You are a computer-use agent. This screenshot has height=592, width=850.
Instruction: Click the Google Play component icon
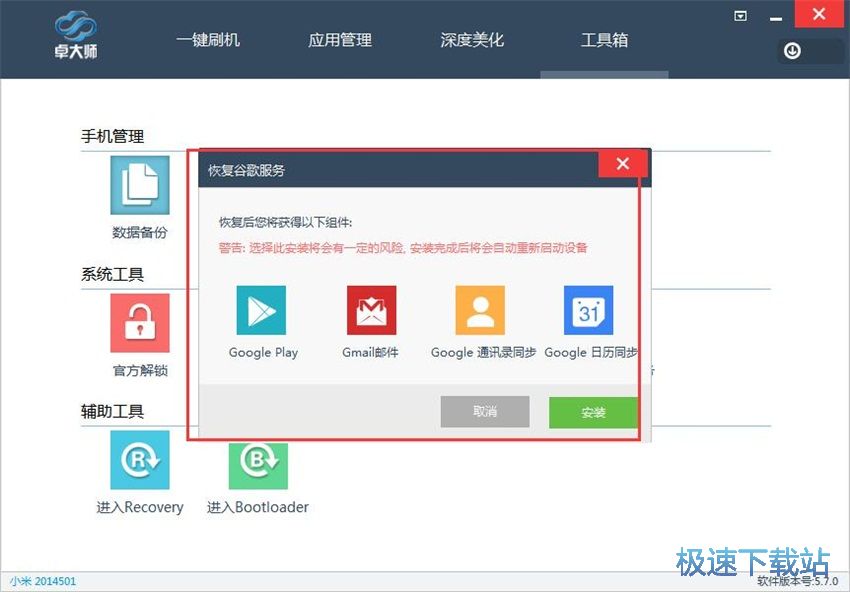click(x=261, y=310)
